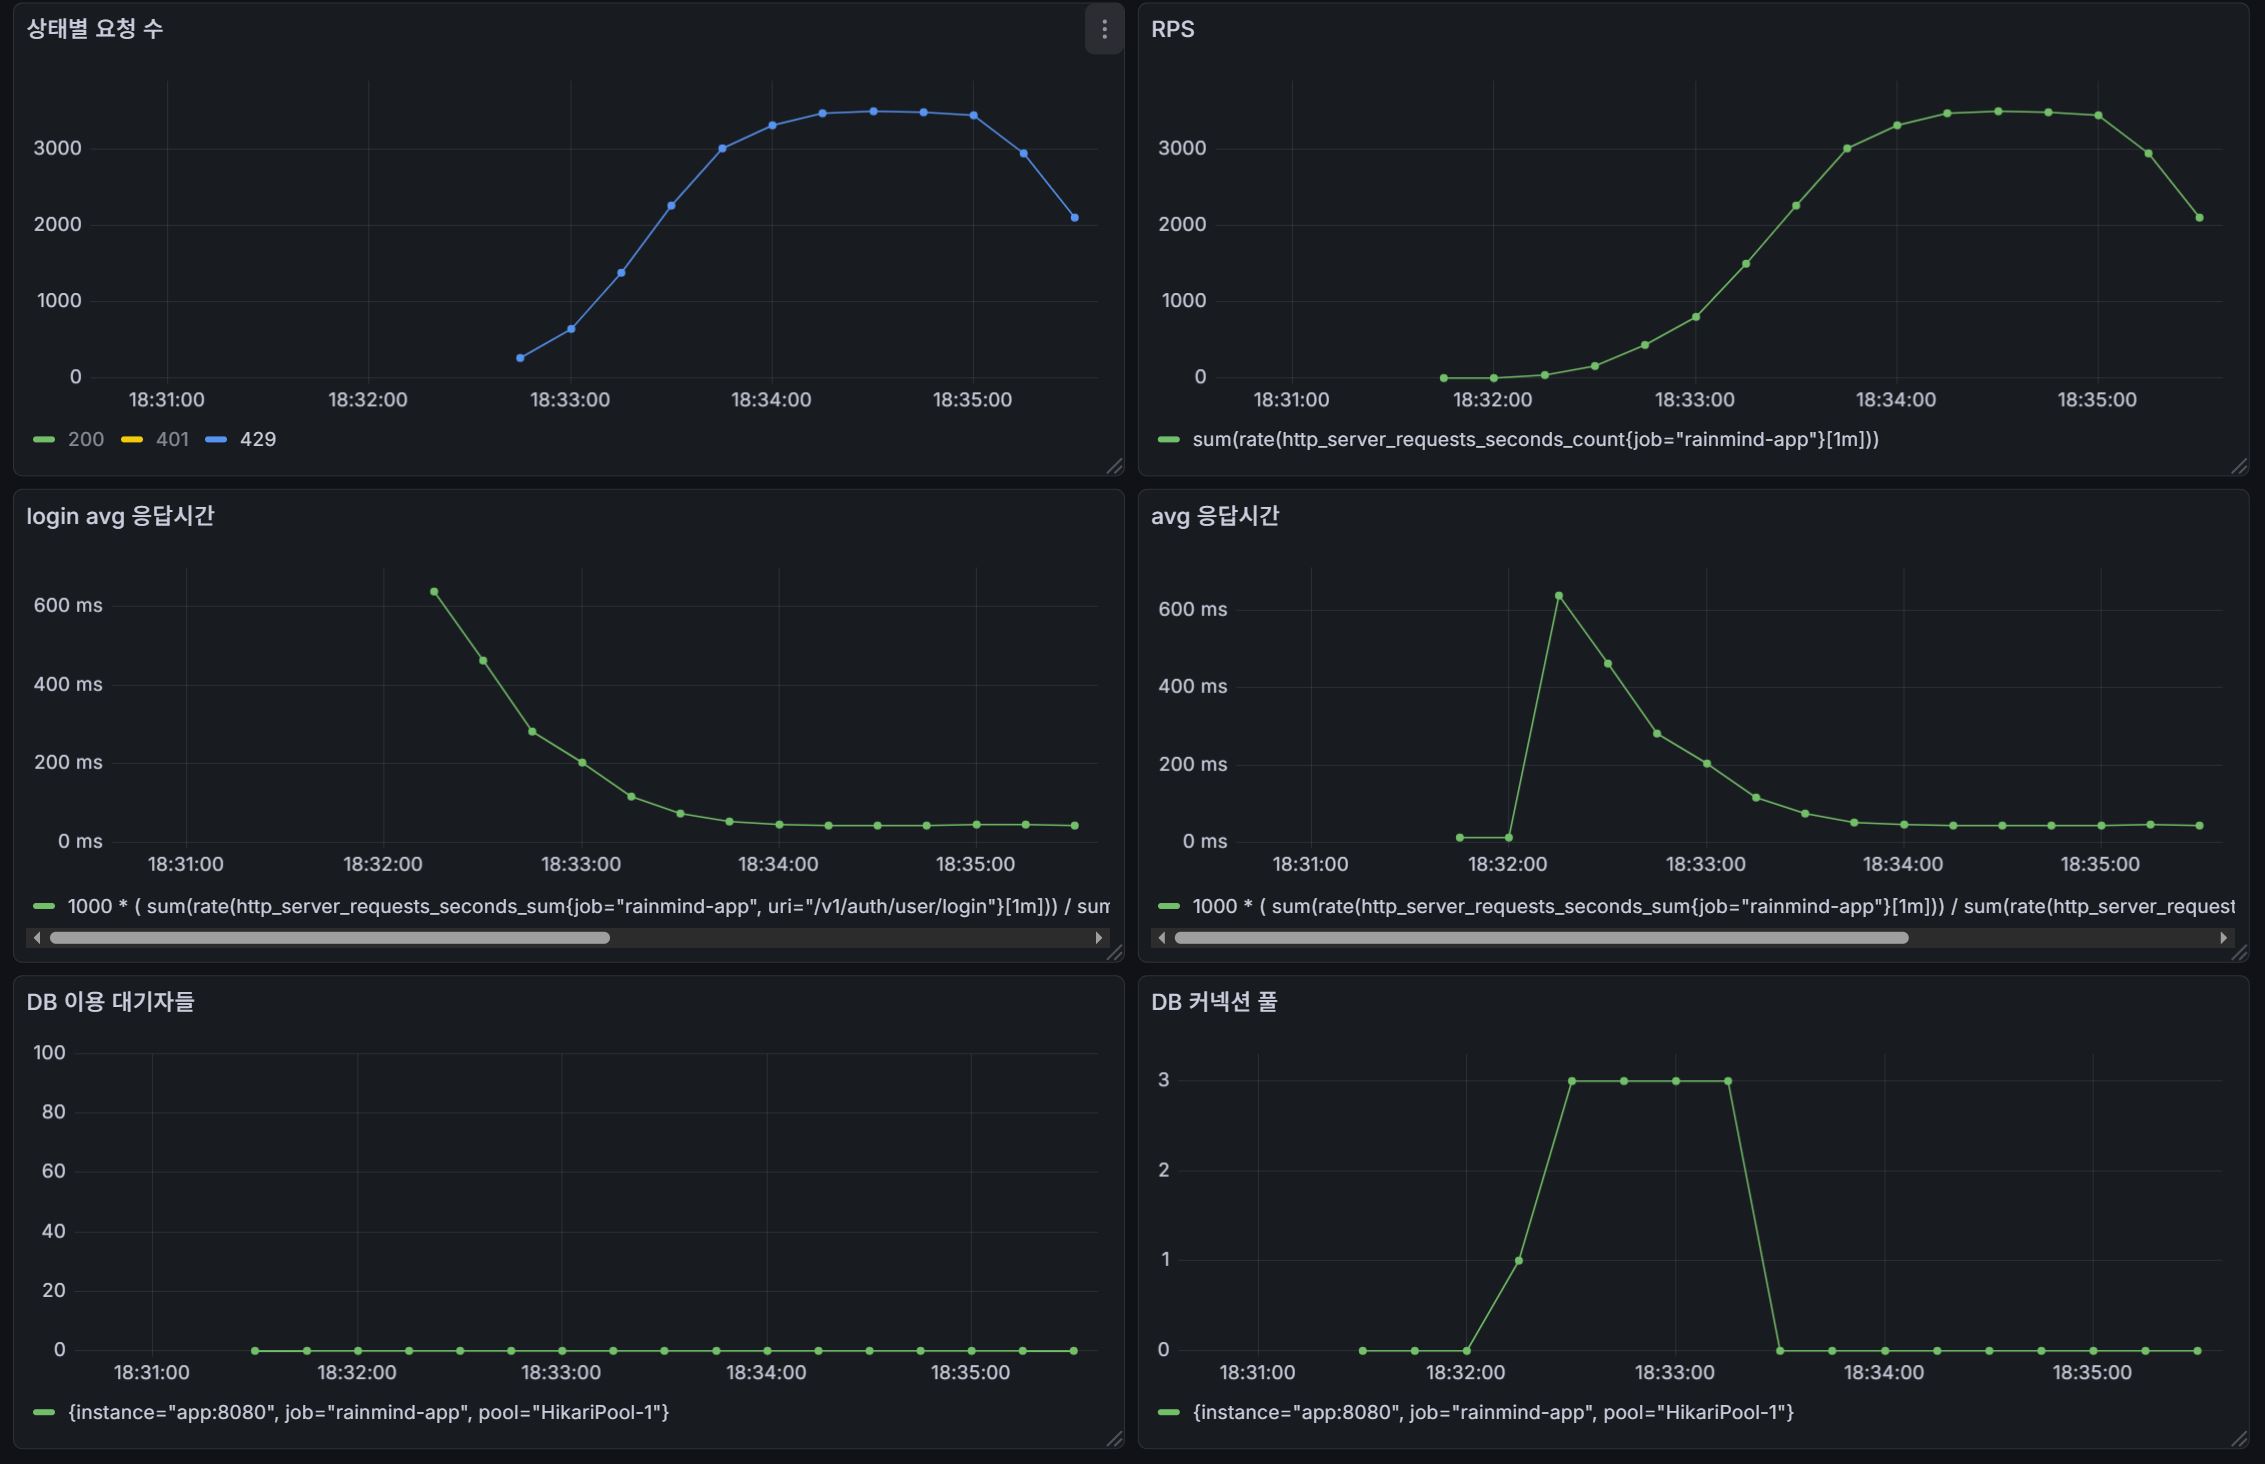2265x1464 pixels.
Task: Click the RPS sum(rate...) legend label
Action: click(1535, 439)
